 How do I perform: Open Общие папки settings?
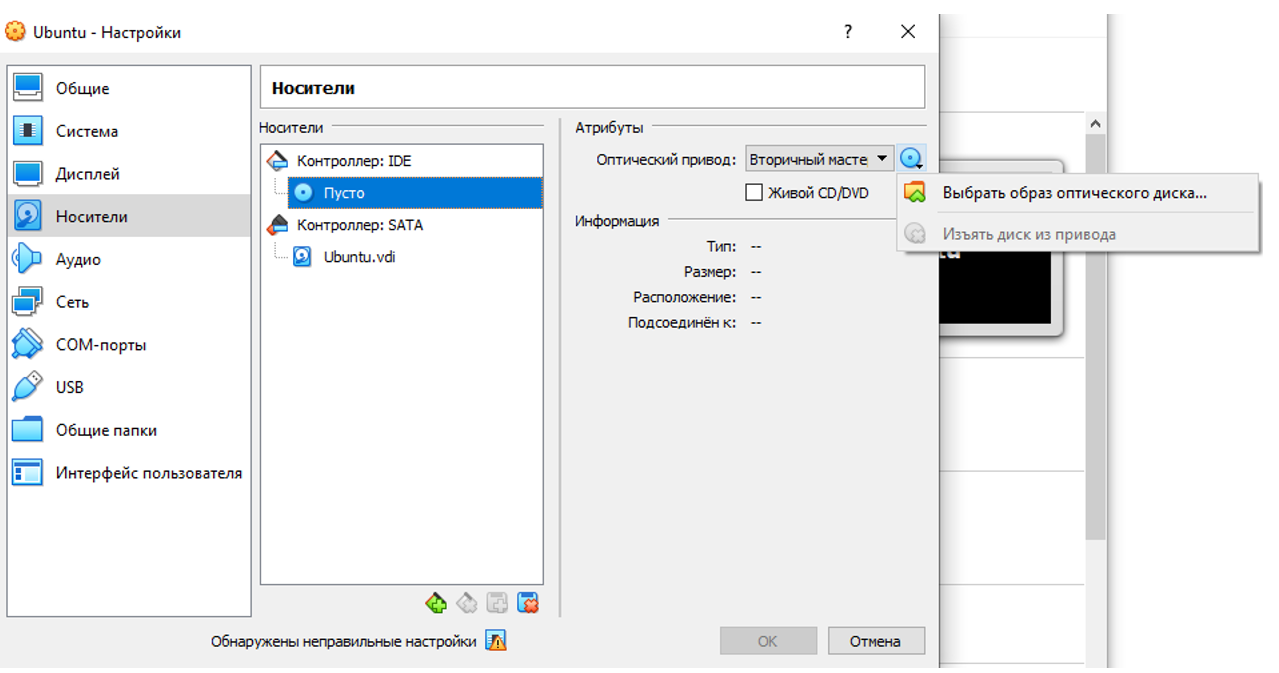(128, 430)
